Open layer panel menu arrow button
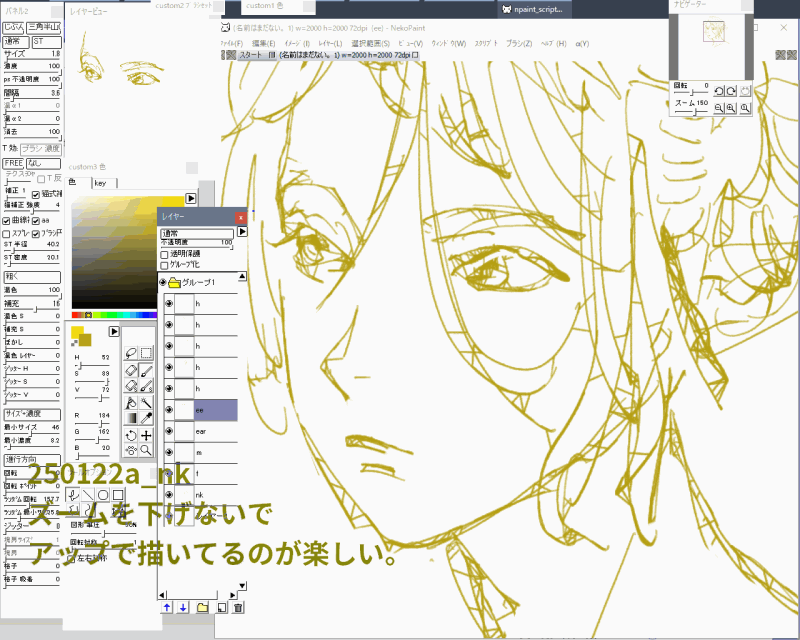 (x=242, y=232)
